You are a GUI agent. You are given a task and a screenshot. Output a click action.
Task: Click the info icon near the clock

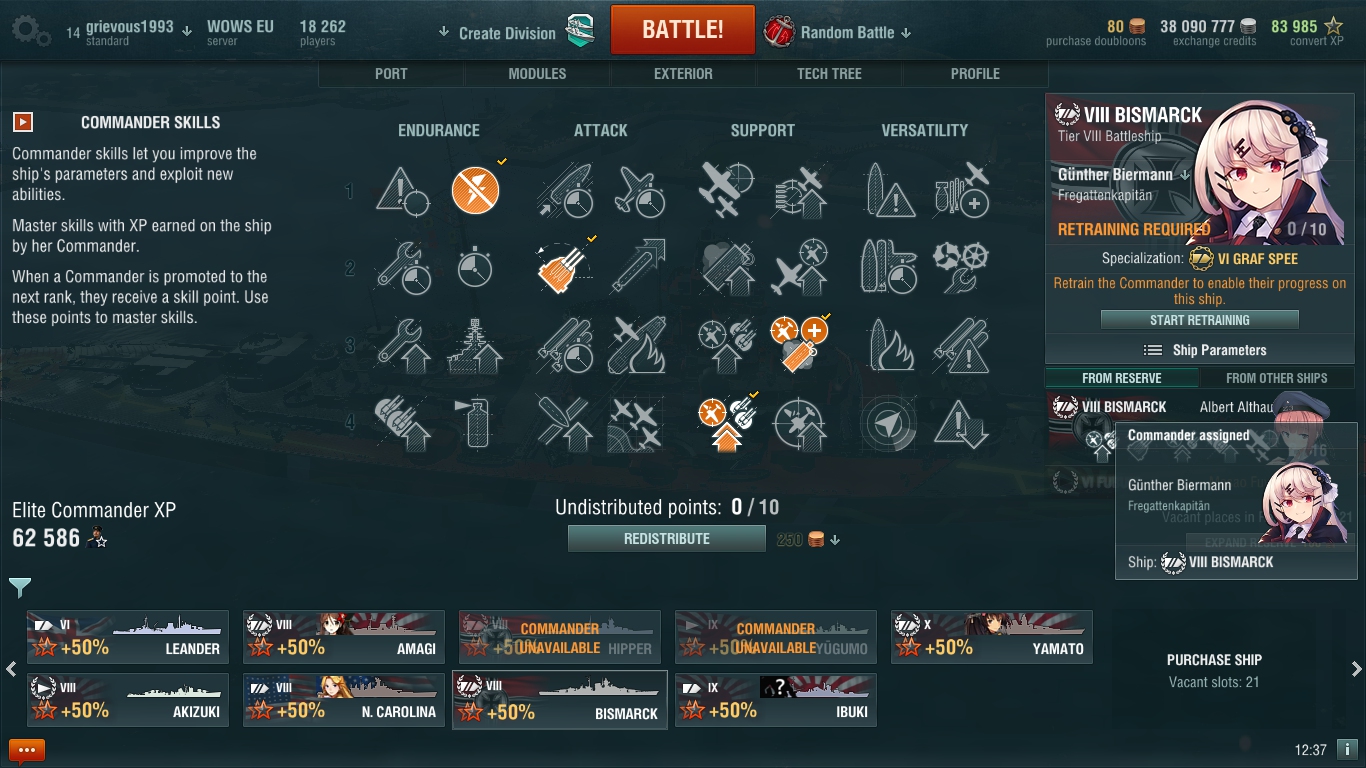[1347, 749]
